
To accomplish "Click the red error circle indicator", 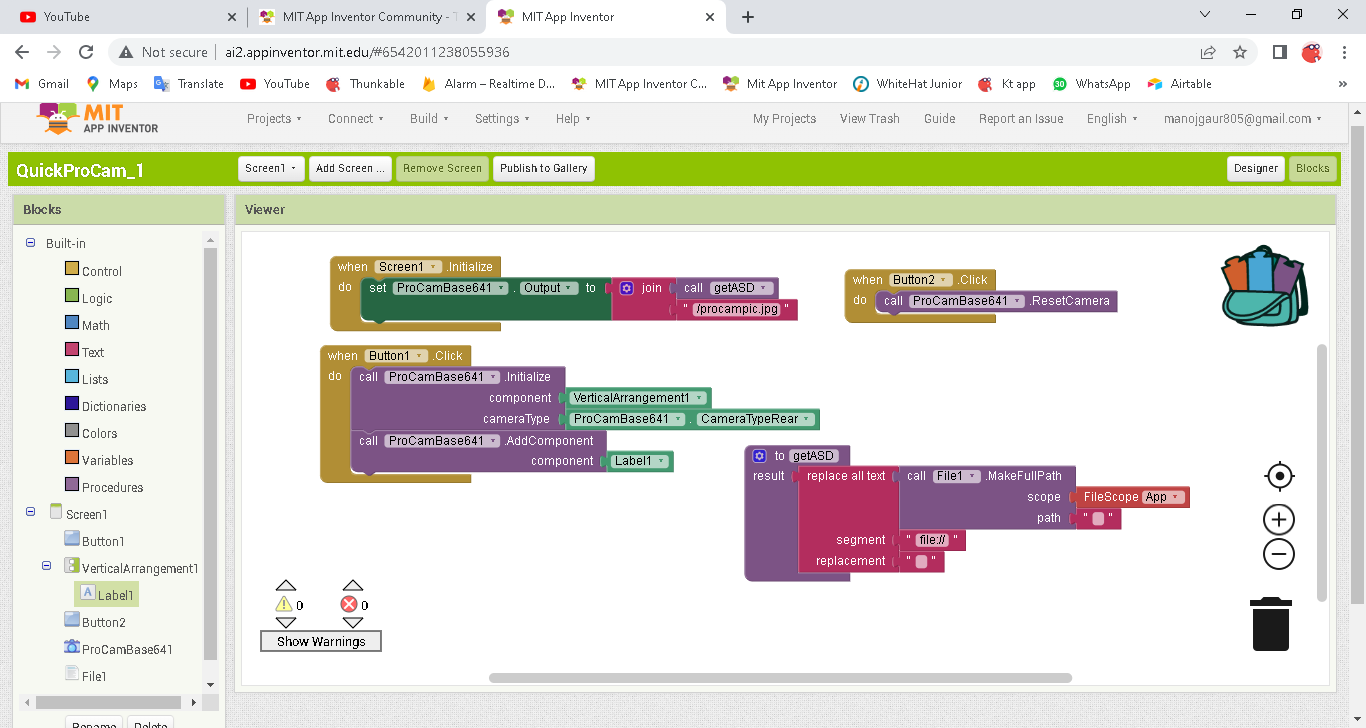I will (x=349, y=605).
